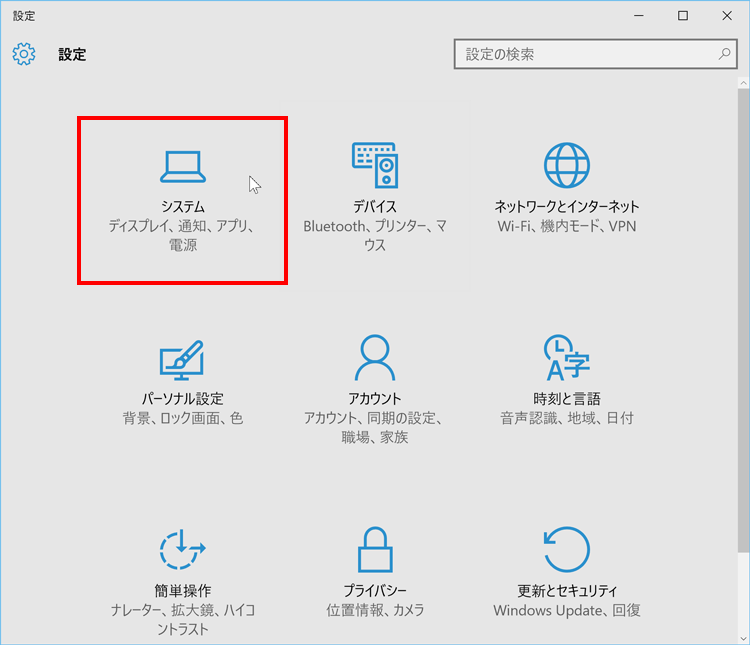Open the システム text label

point(183,206)
